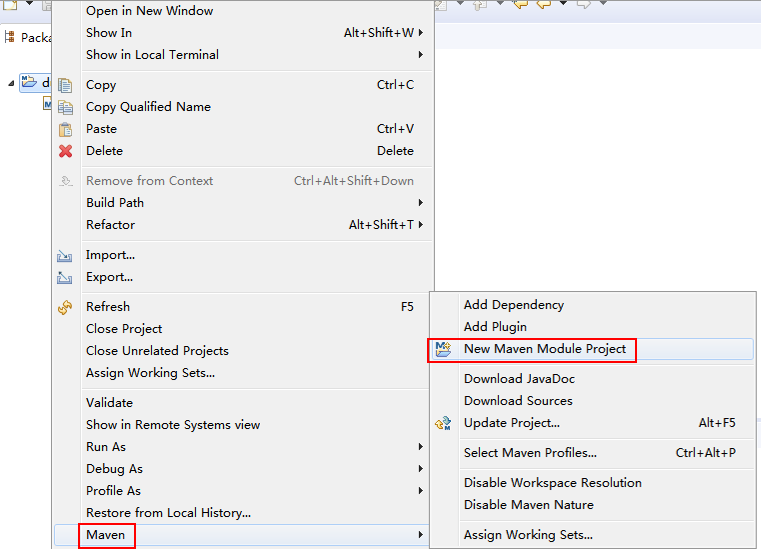Choose Update Project... entry
Screen dimensions: 761x549
coord(593,423)
